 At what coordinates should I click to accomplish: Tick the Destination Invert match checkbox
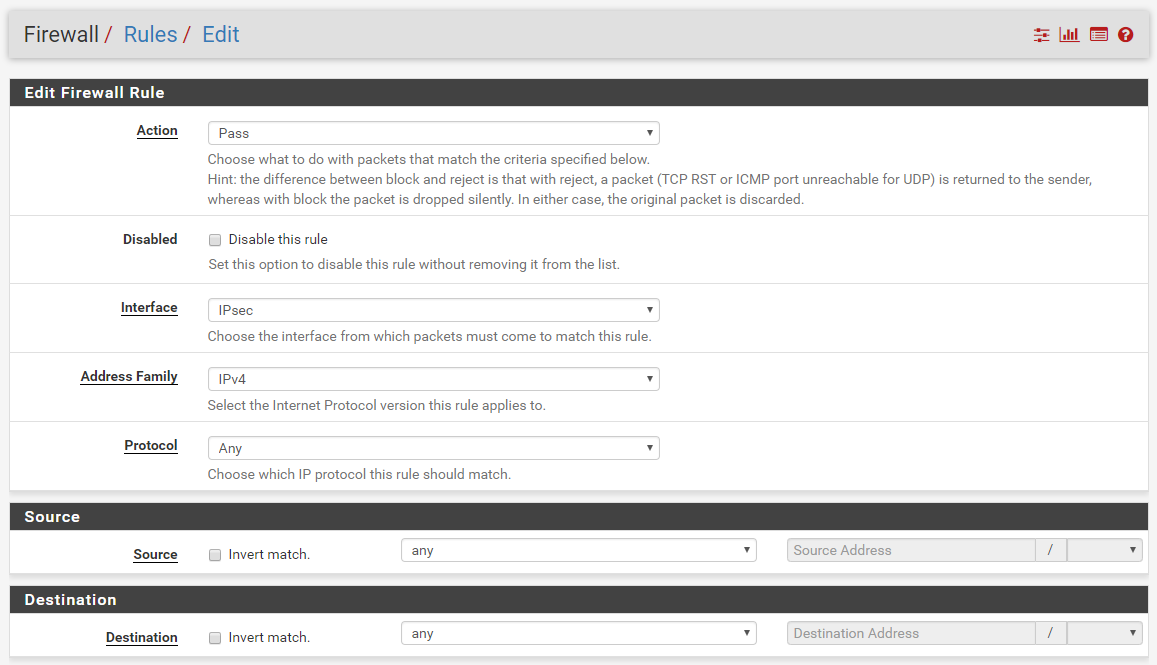pos(215,638)
